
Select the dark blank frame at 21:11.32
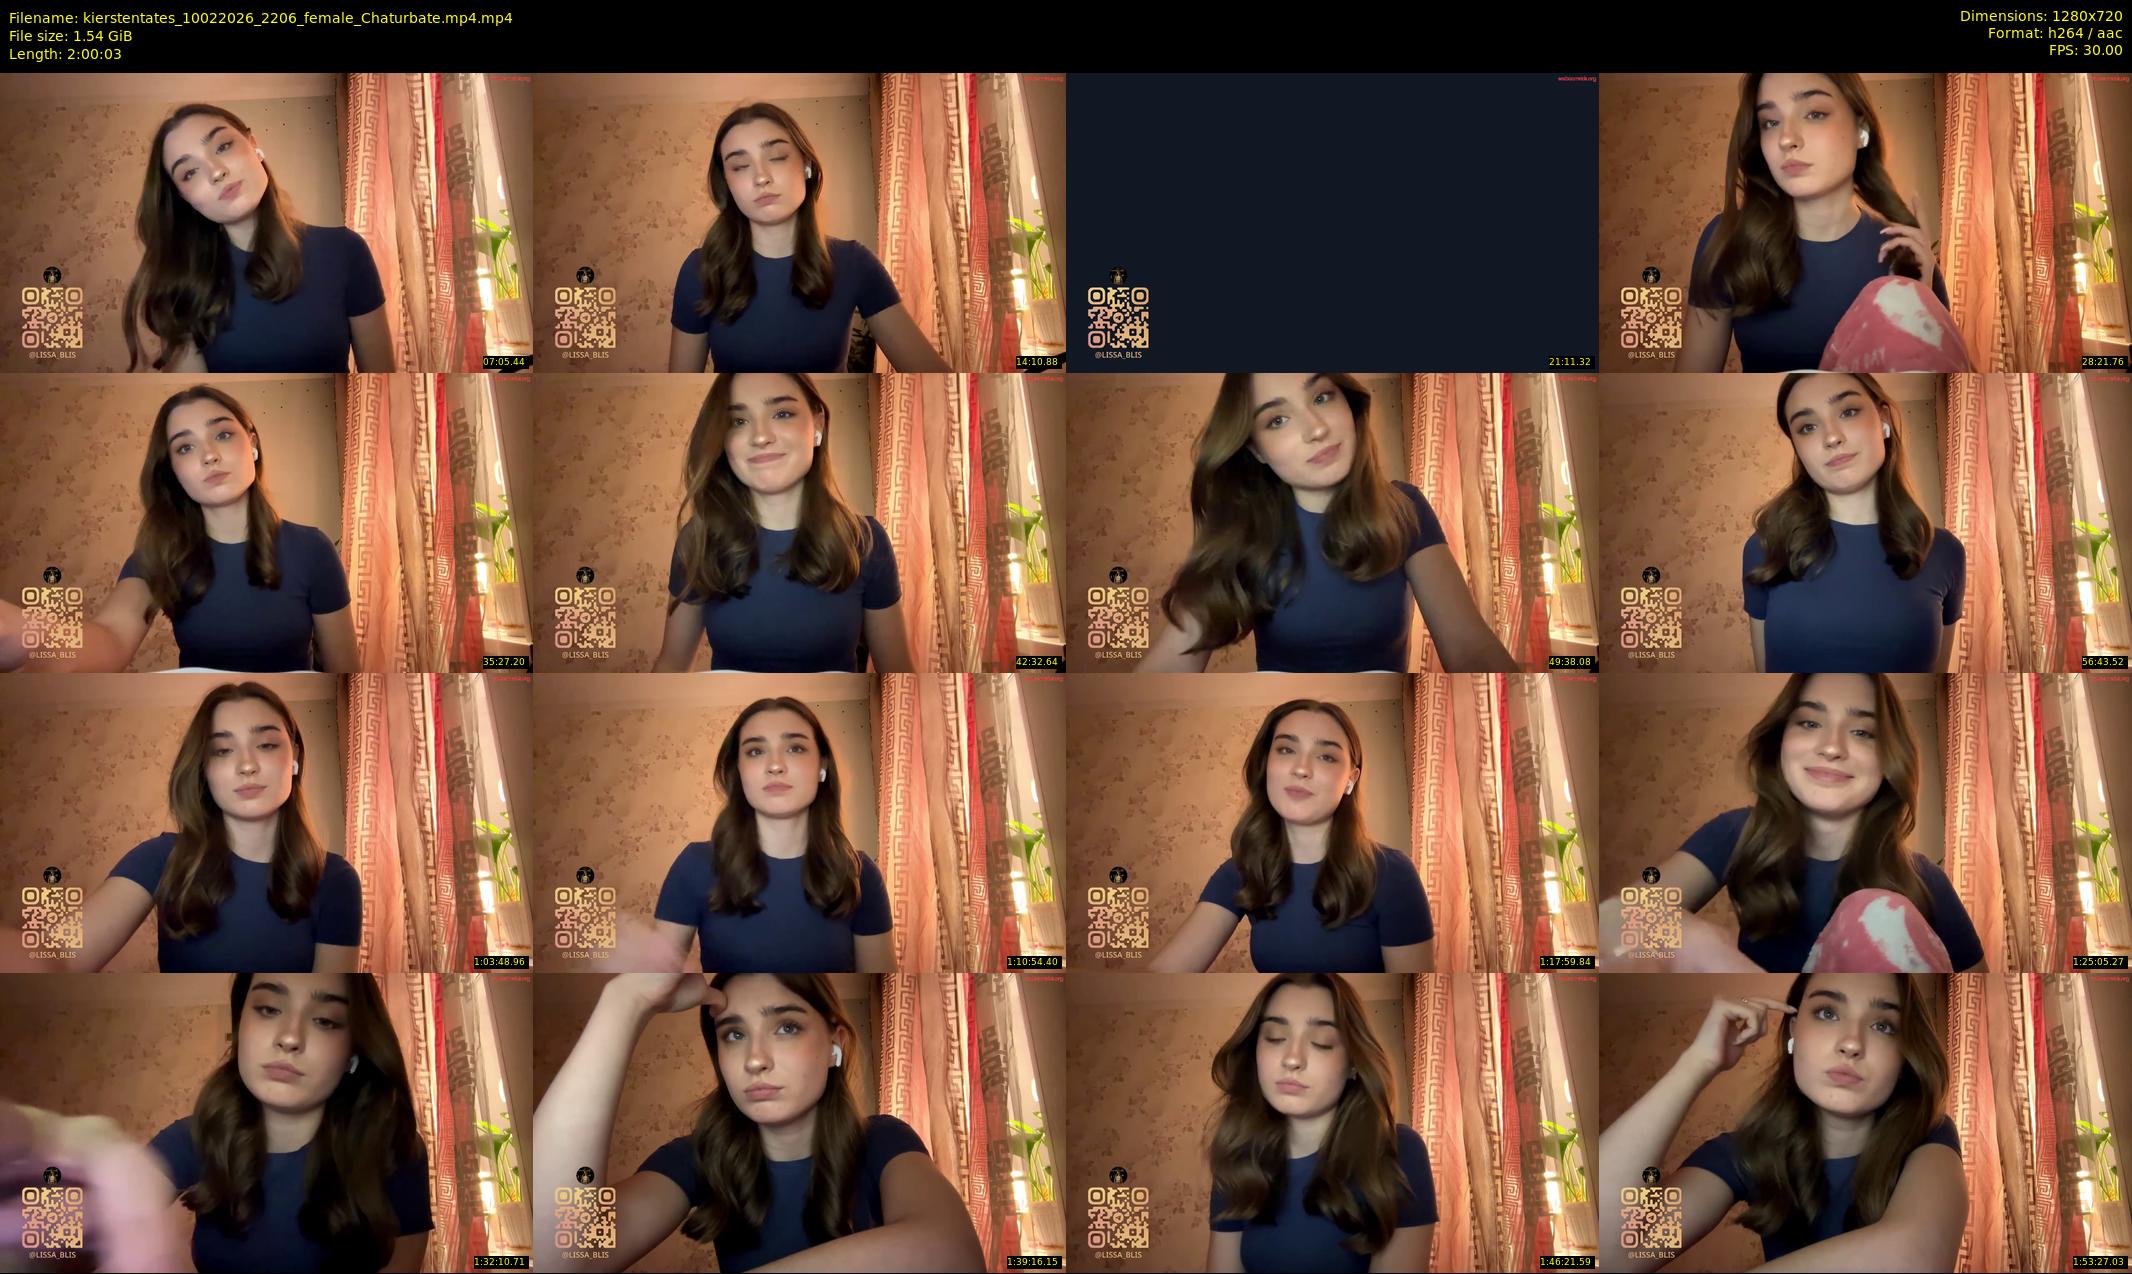click(x=1332, y=222)
